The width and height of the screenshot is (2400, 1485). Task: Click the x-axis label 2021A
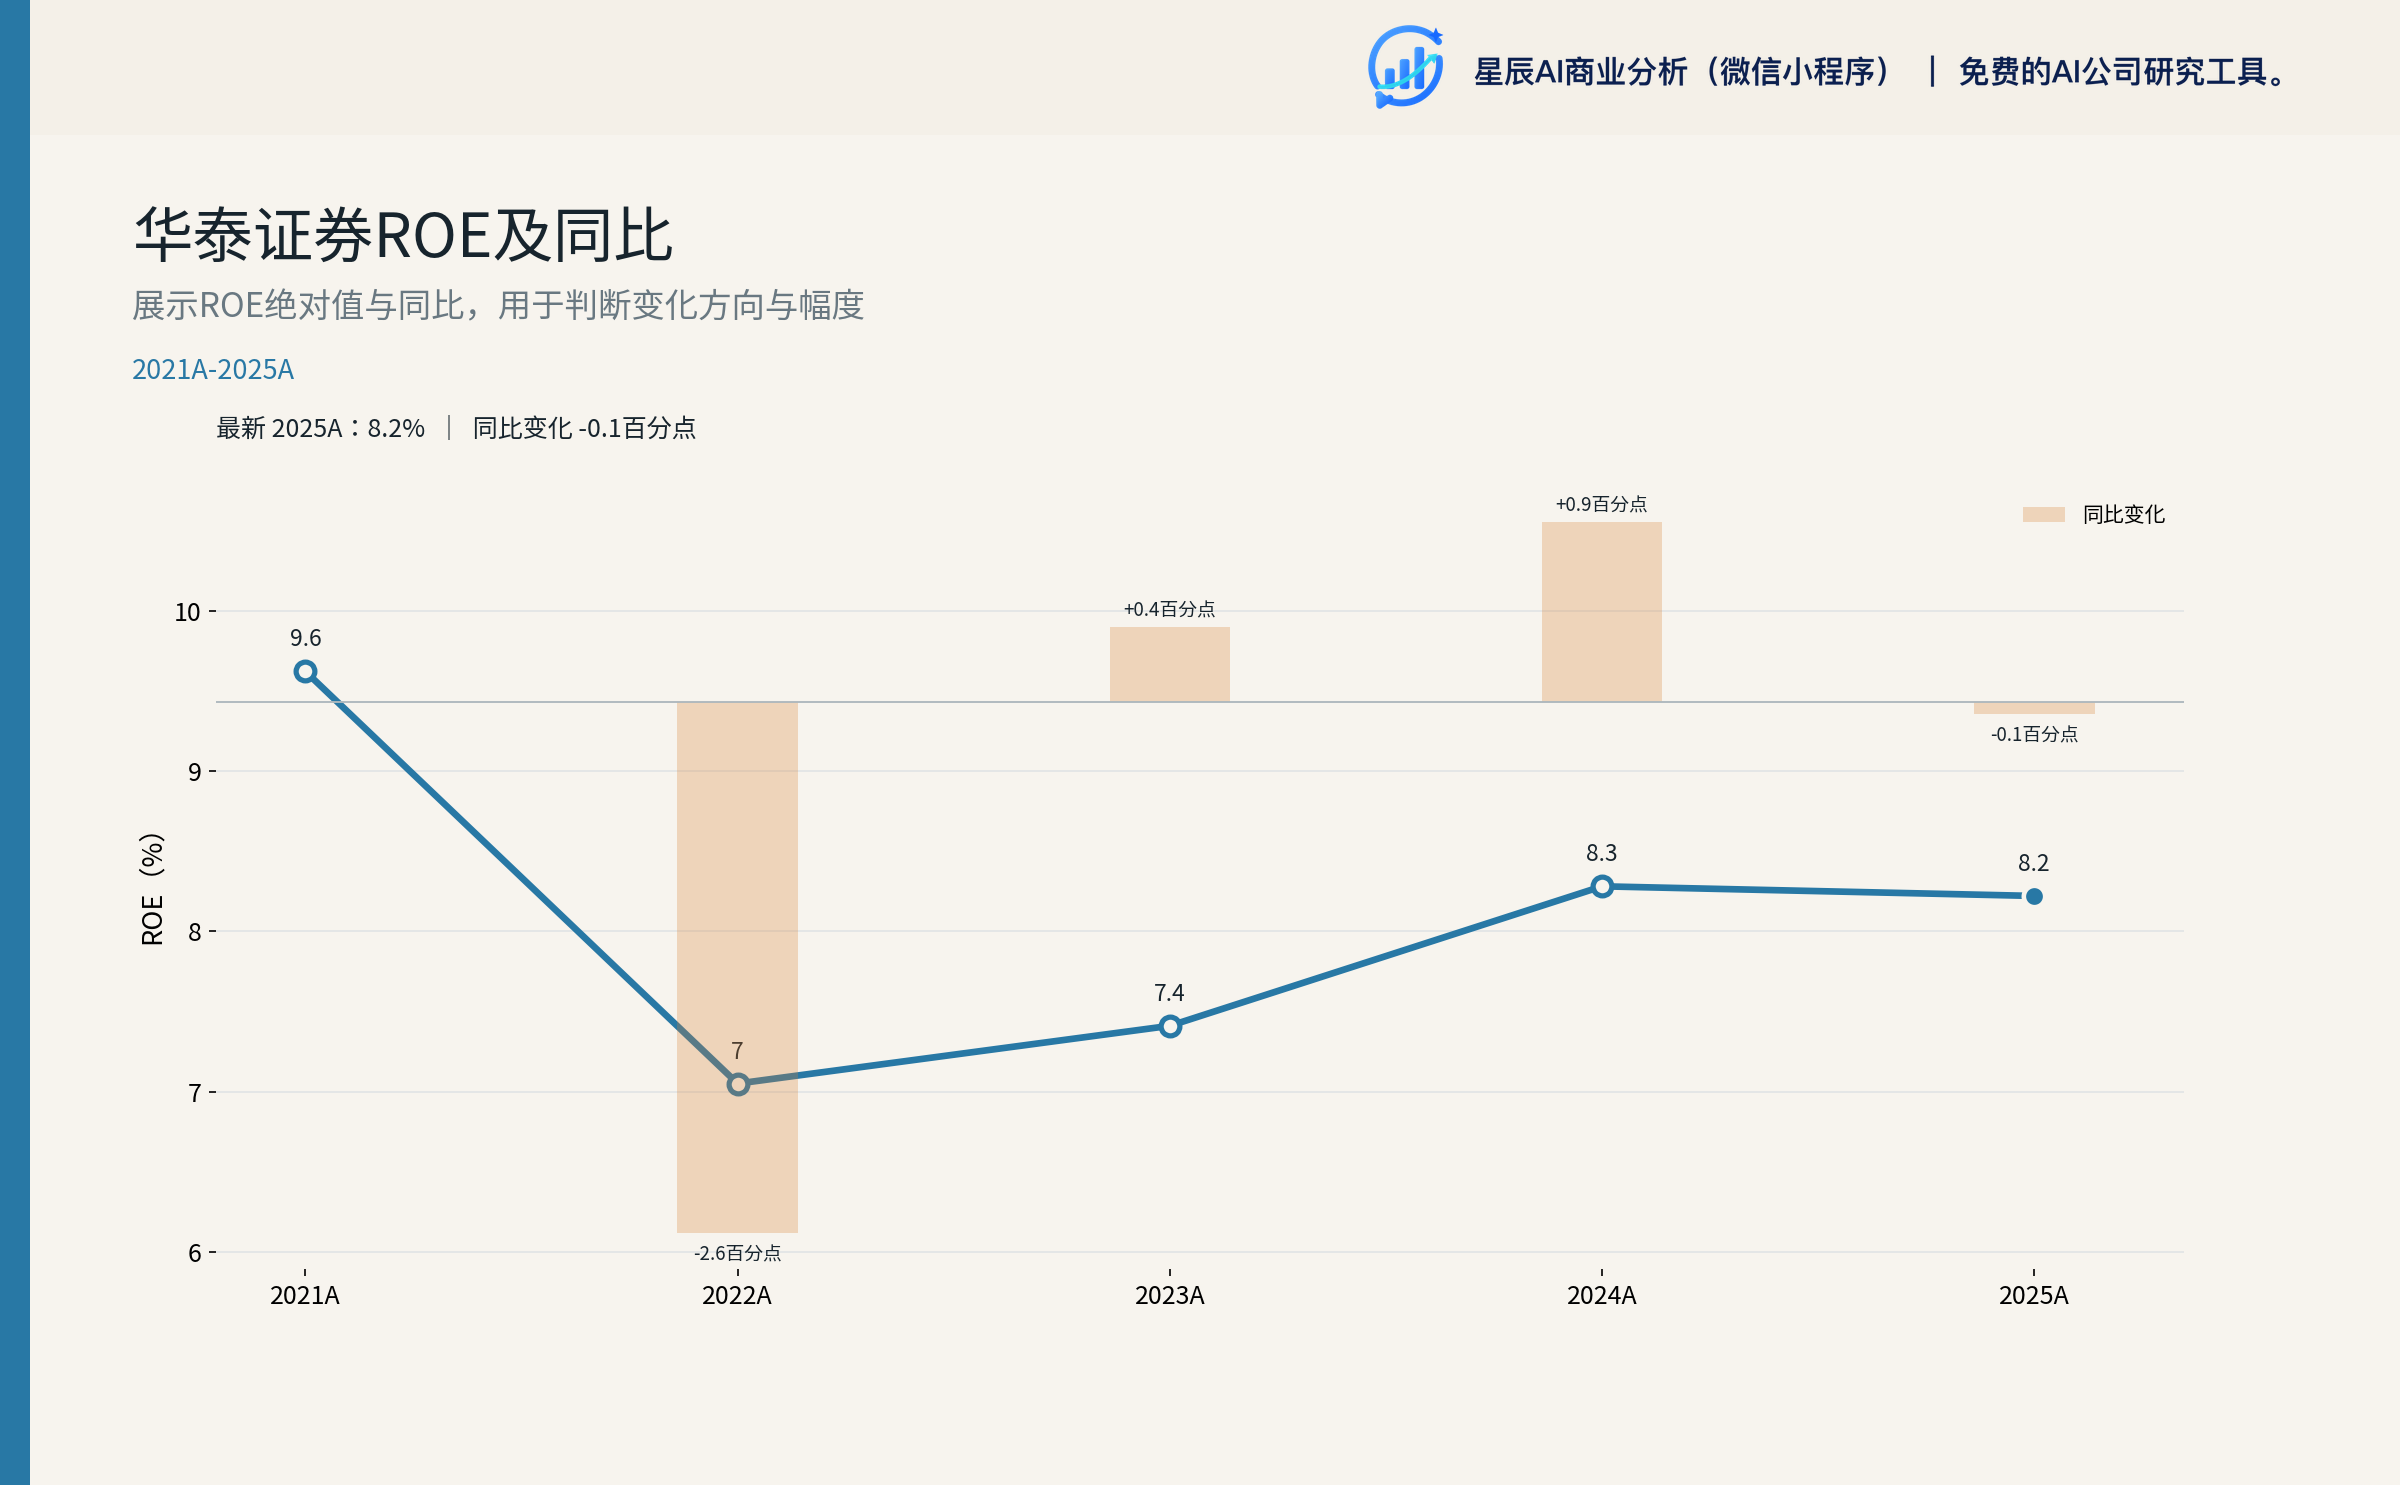coord(305,1295)
